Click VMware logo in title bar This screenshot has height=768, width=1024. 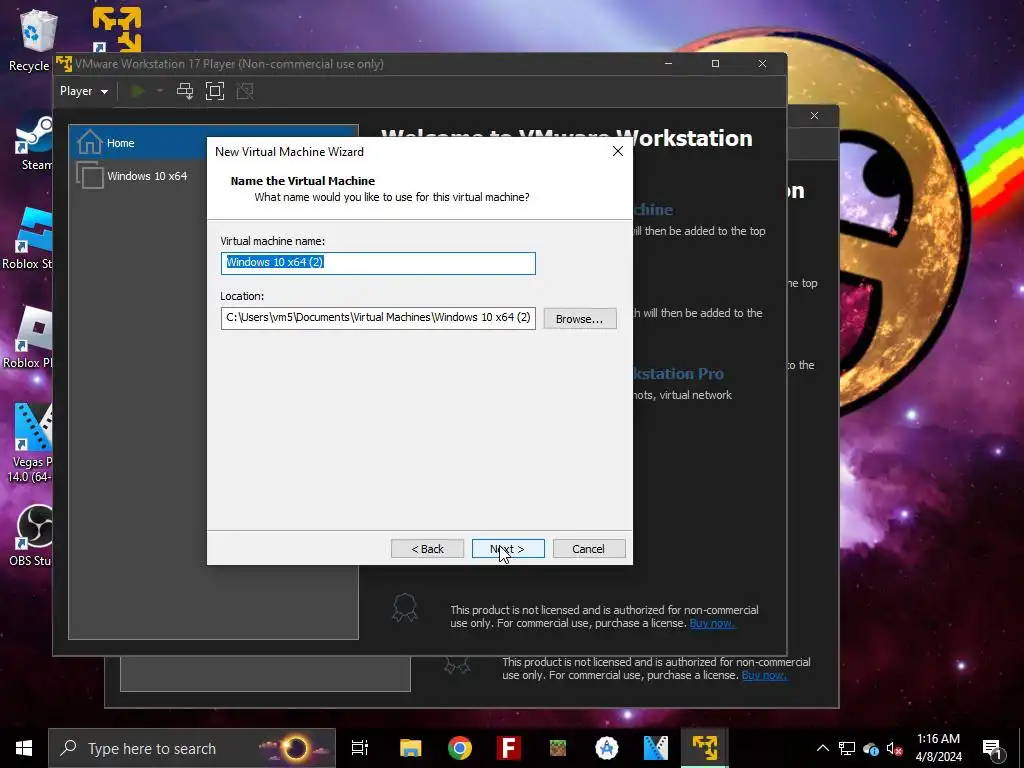point(63,64)
